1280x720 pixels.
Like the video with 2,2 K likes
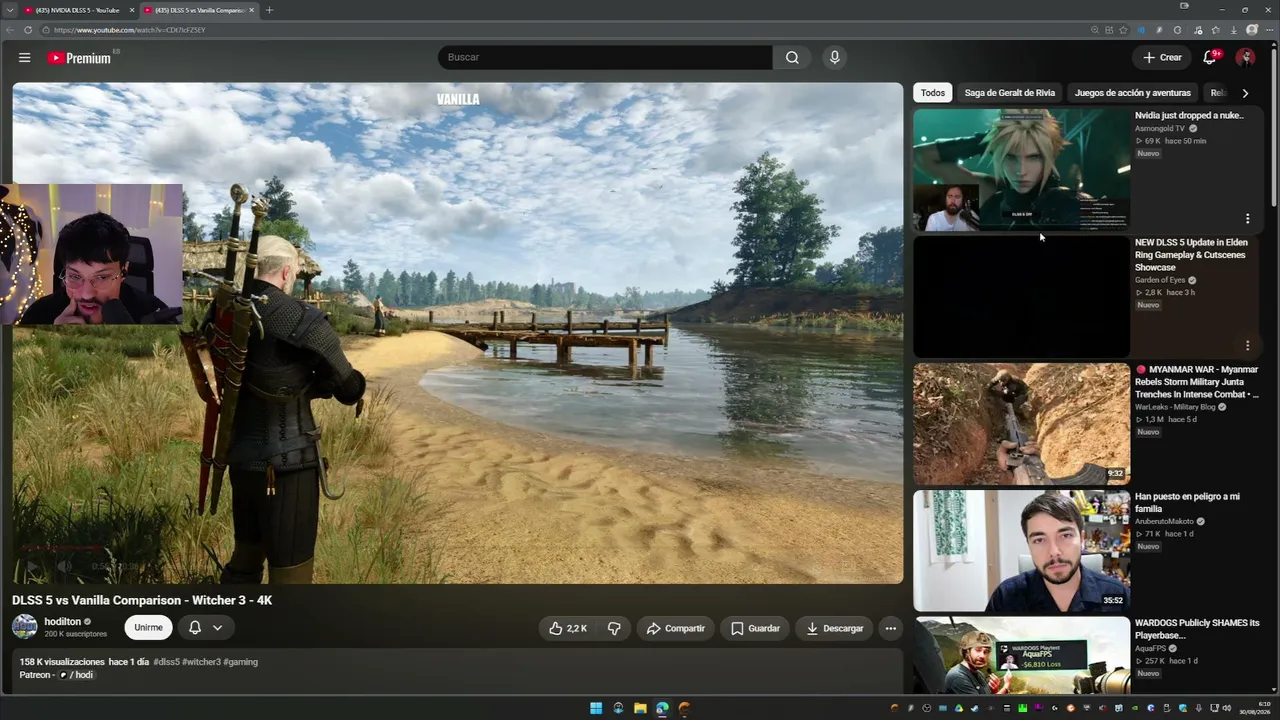[x=568, y=628]
